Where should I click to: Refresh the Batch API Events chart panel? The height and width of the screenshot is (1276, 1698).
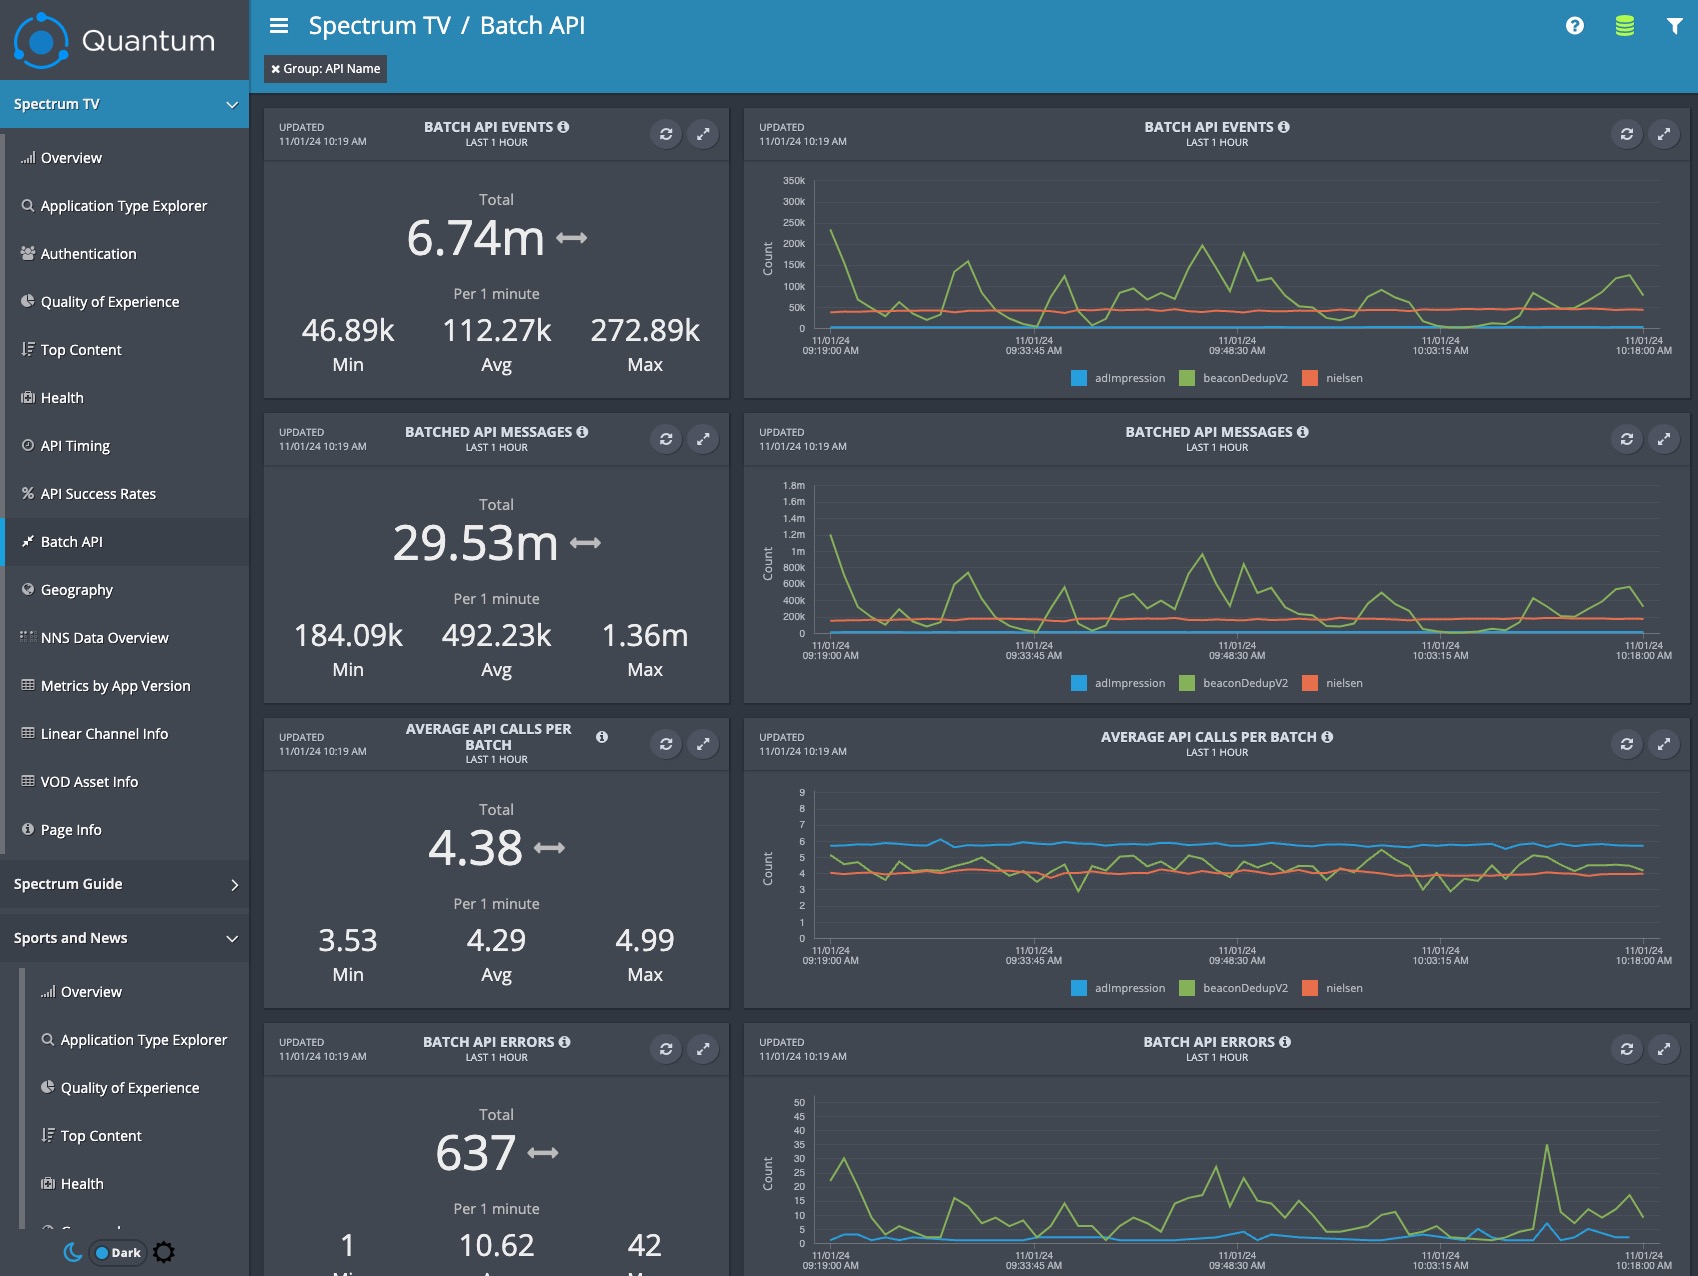pos(1627,134)
